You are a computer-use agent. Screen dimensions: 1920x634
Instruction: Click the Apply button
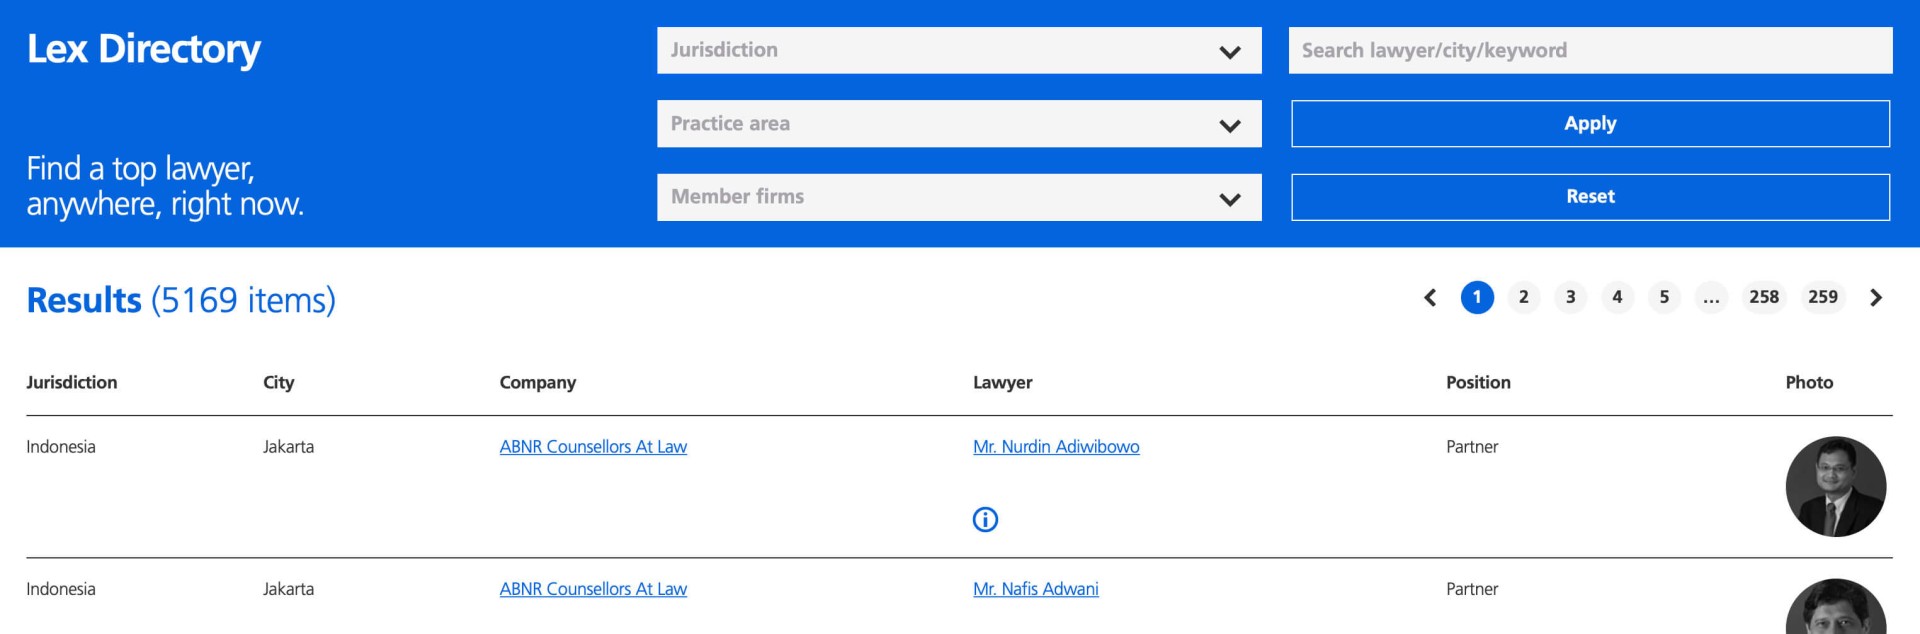(x=1590, y=123)
